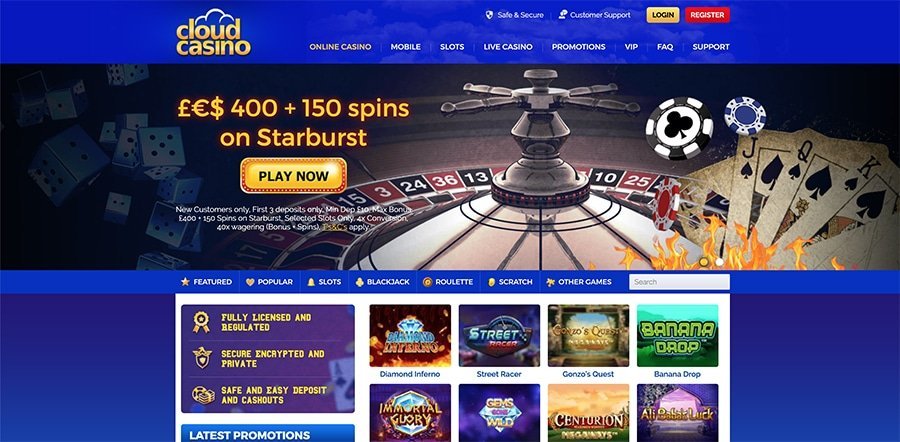
Task: Select the Slots bell icon
Action: (x=311, y=282)
